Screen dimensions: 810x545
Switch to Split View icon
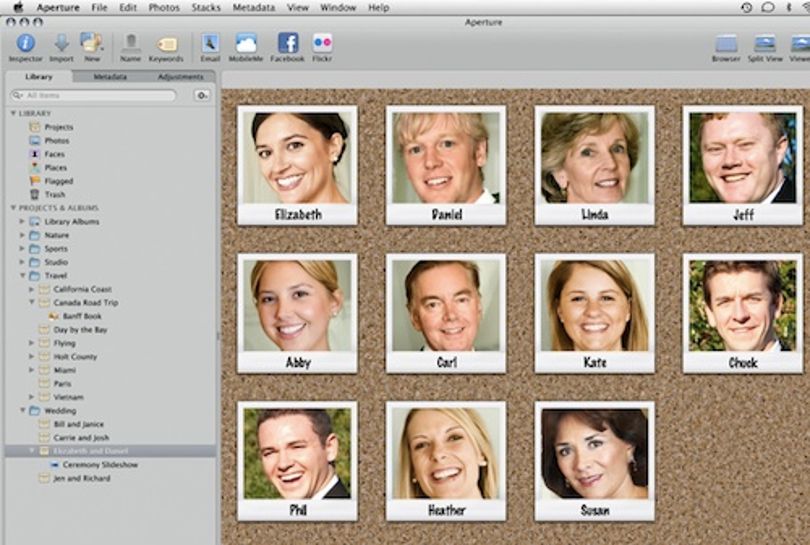[765, 43]
